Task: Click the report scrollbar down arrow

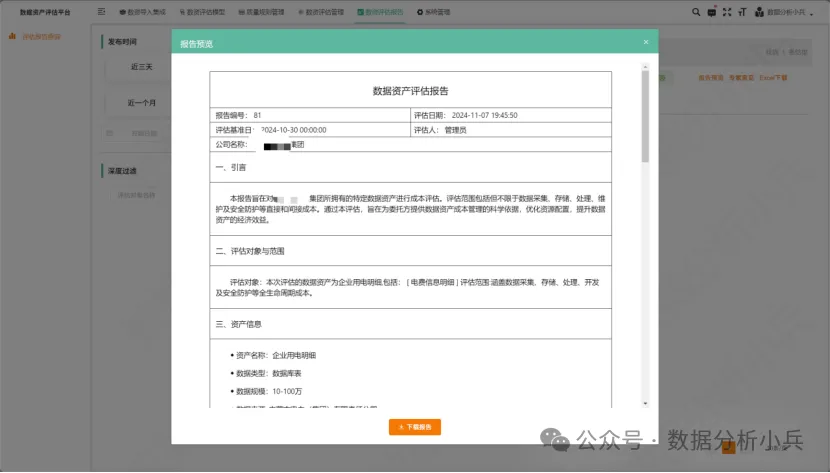Action: 645,404
